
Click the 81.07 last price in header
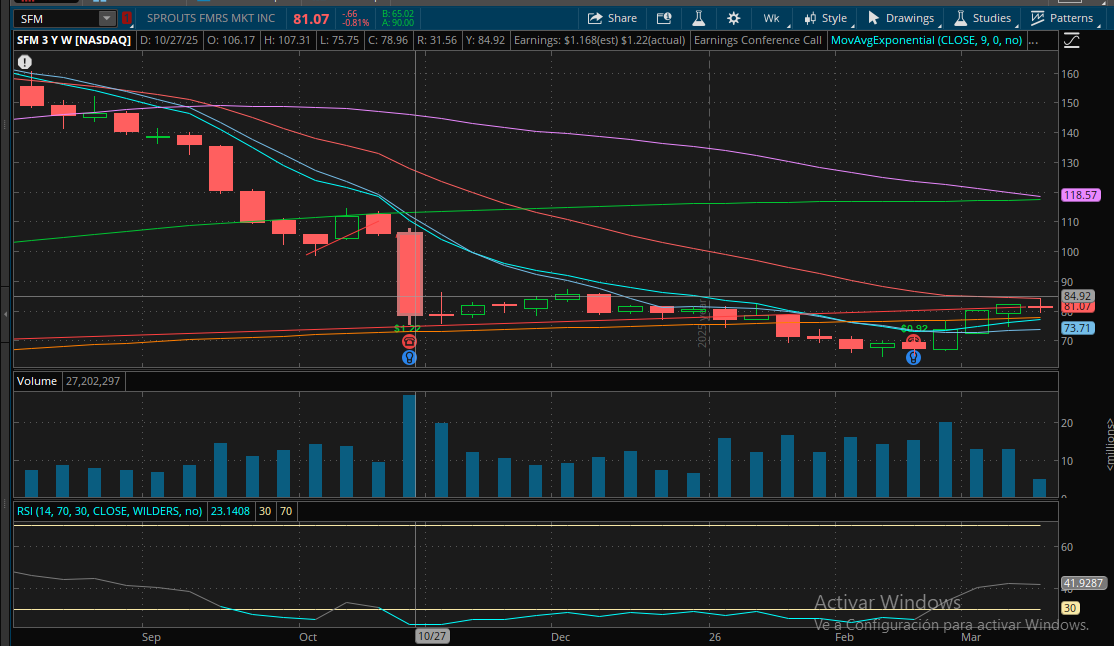point(311,19)
